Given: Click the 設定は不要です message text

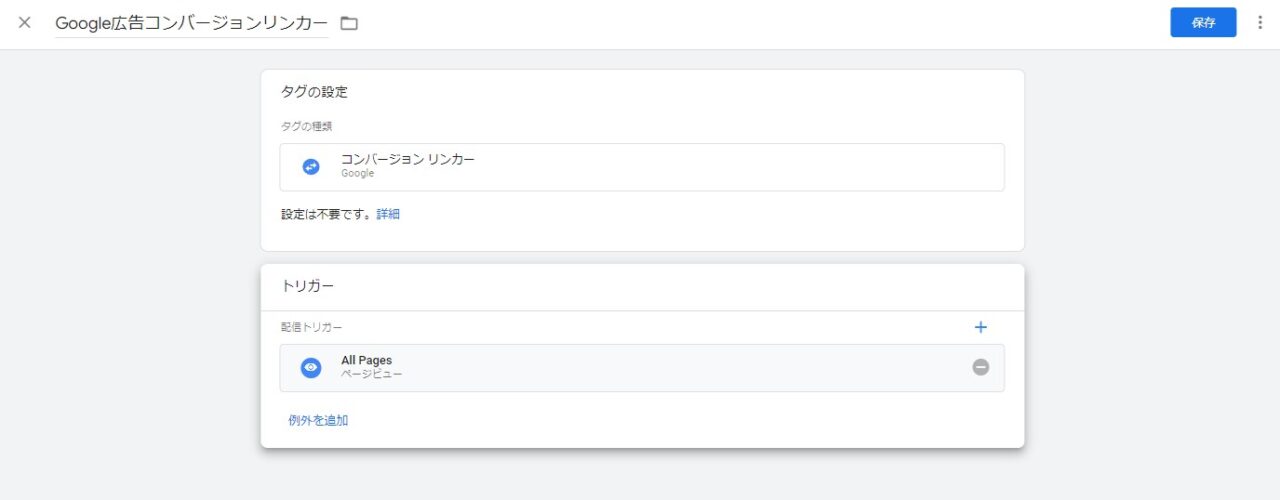Looking at the screenshot, I should coord(326,214).
